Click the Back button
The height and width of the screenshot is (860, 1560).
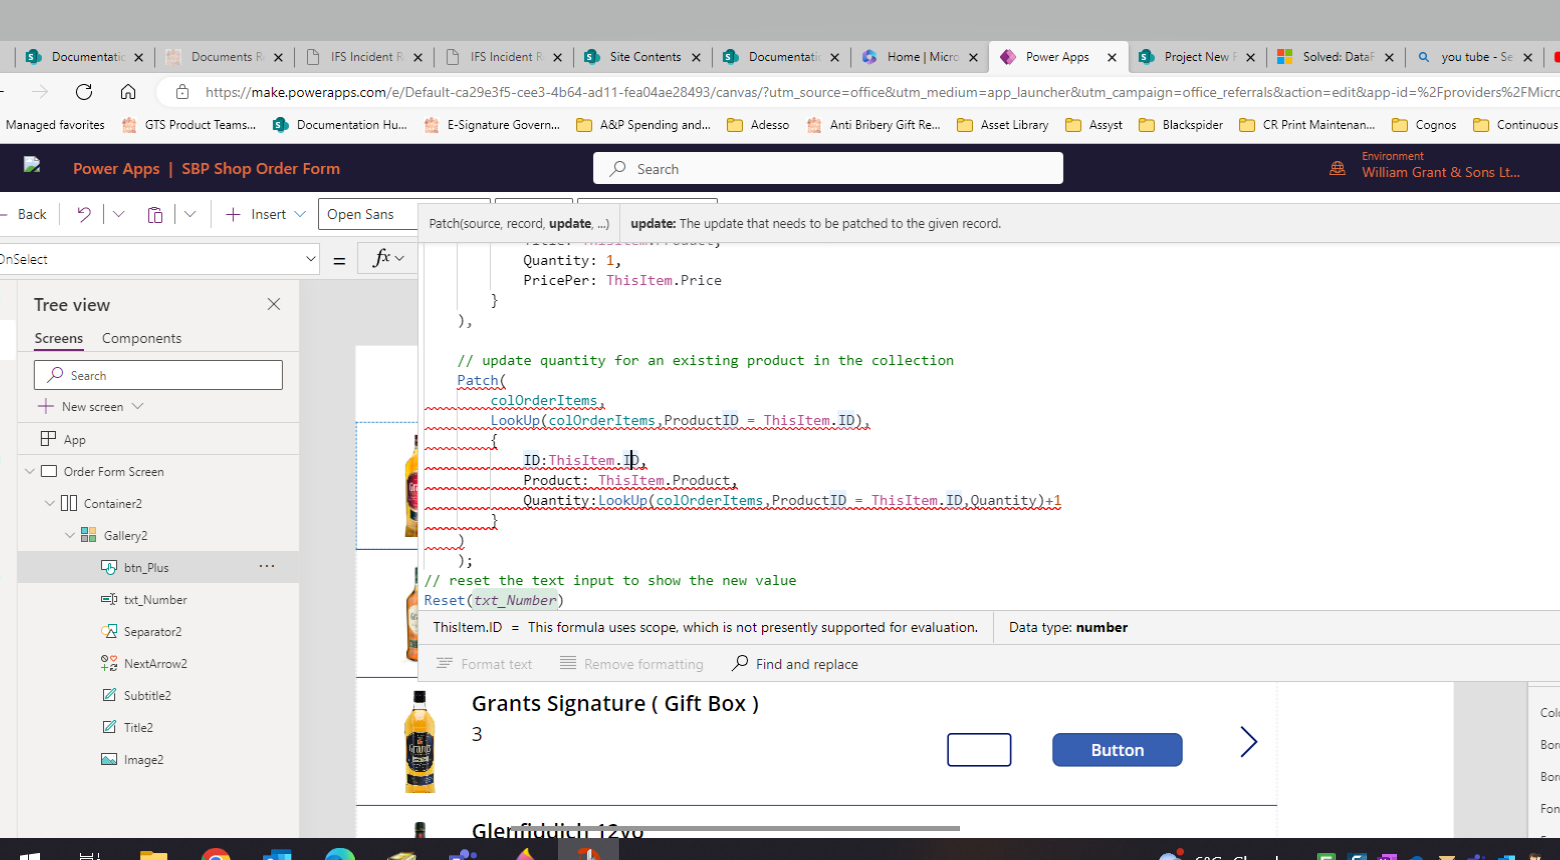pos(24,214)
